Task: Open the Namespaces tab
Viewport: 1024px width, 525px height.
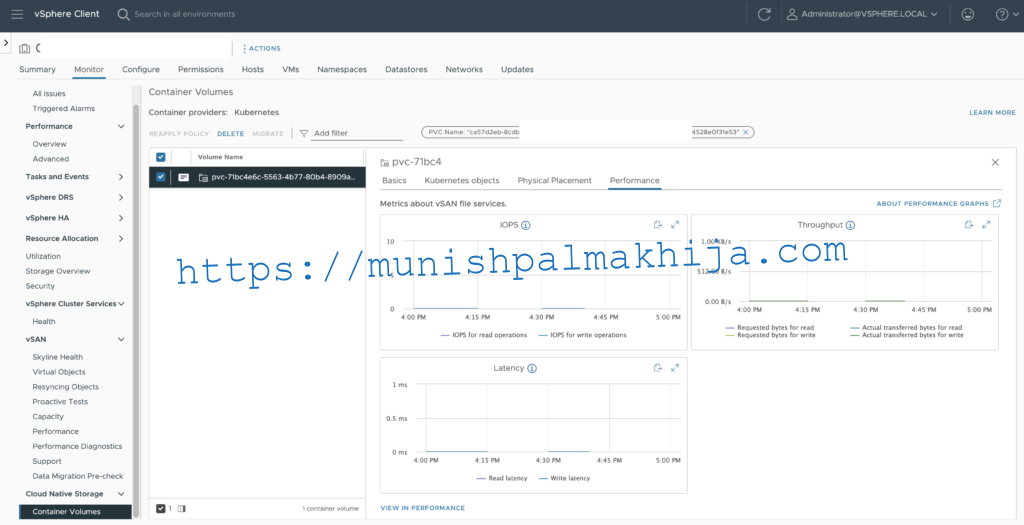Action: pos(342,69)
